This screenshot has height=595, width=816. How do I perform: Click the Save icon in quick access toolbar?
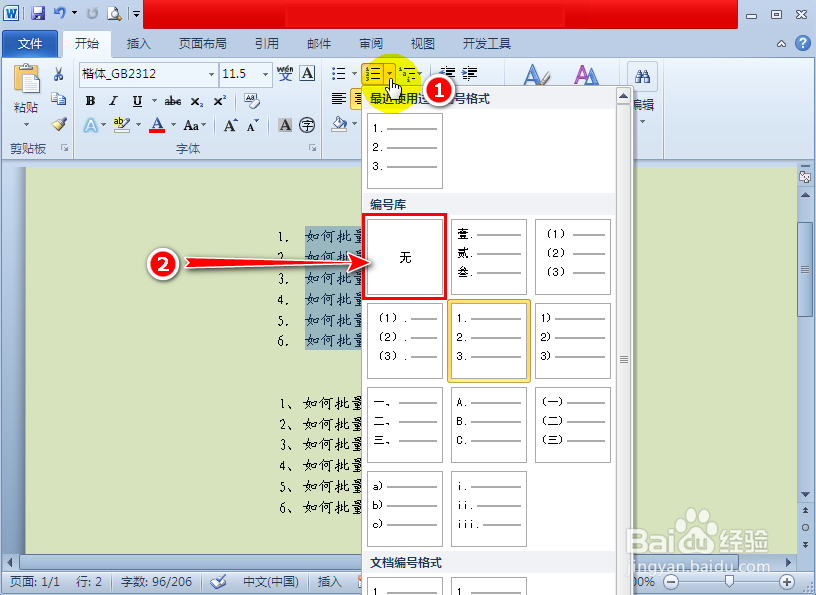(x=37, y=13)
